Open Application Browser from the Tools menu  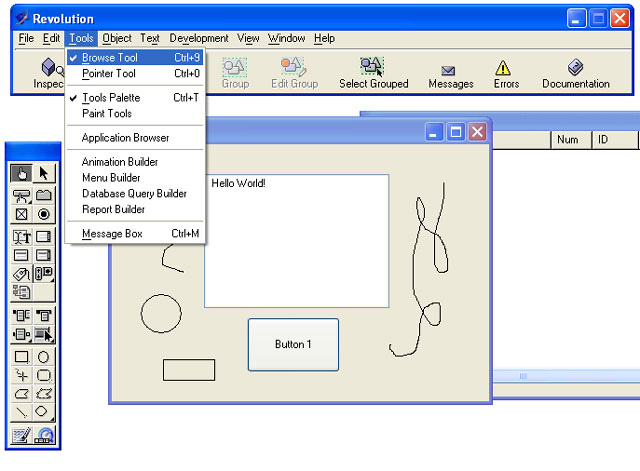pos(135,138)
